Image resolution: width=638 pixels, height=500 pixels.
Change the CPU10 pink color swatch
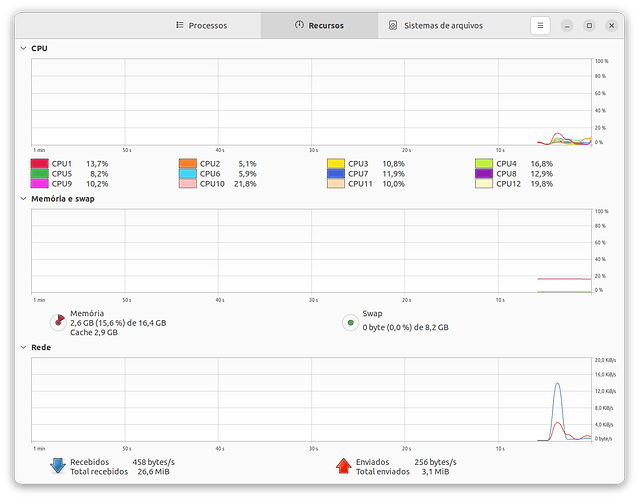(188, 183)
